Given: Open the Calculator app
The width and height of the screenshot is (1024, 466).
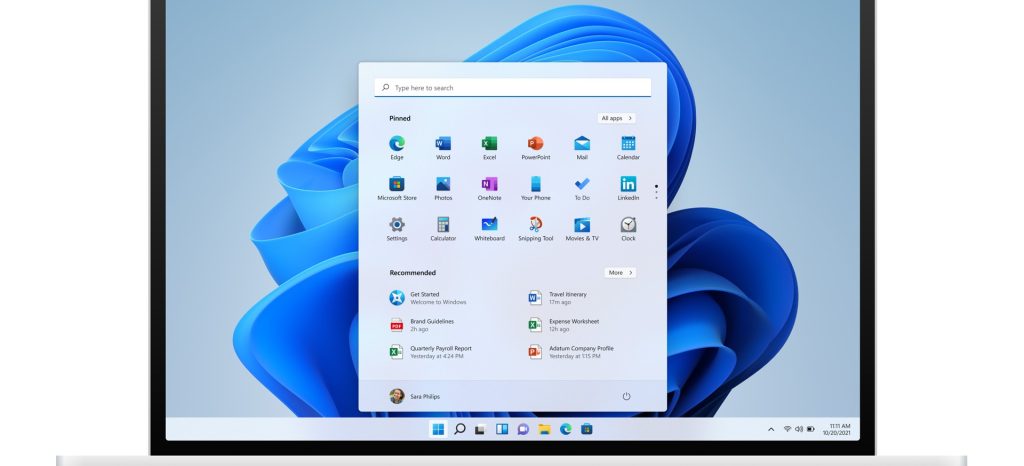Looking at the screenshot, I should (443, 225).
